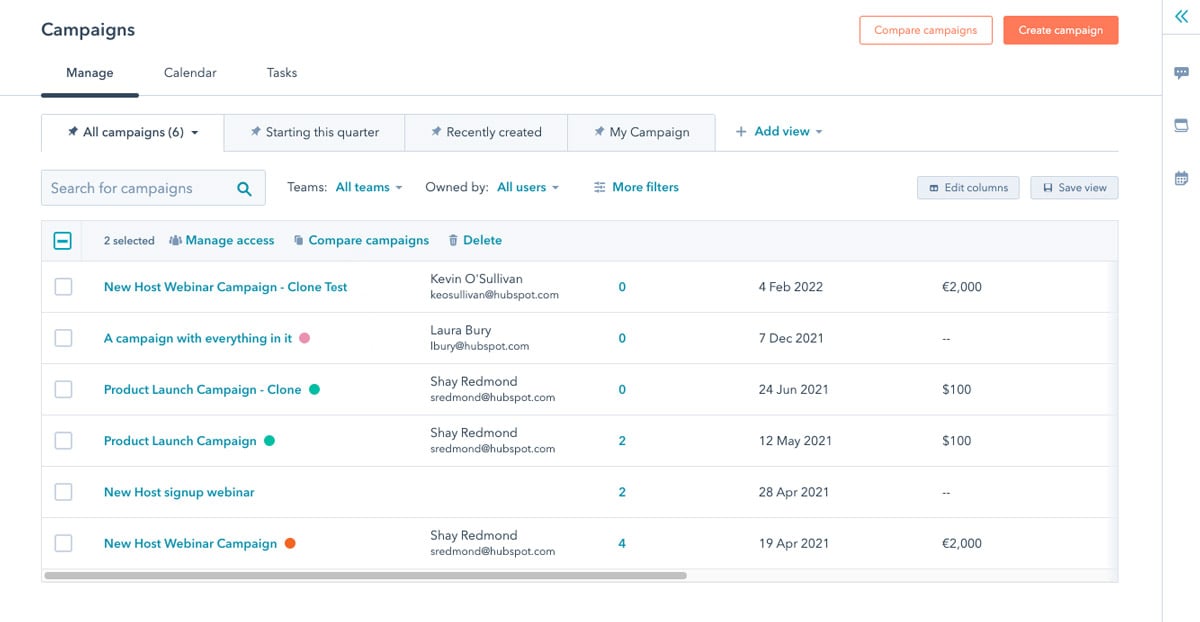1200x622 pixels.
Task: Check the New Host Webinar Campaign - Clone Test row
Action: click(64, 286)
